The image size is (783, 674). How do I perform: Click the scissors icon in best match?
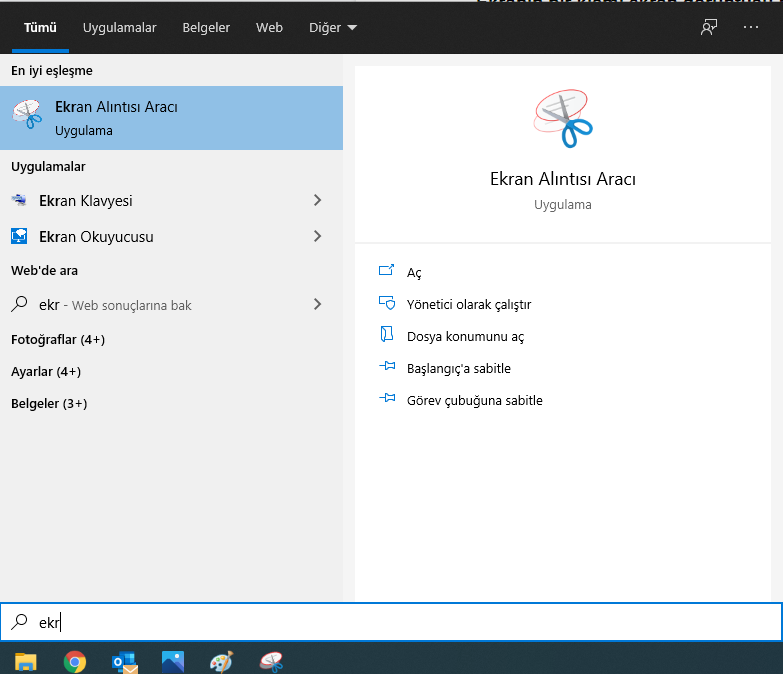tap(27, 114)
